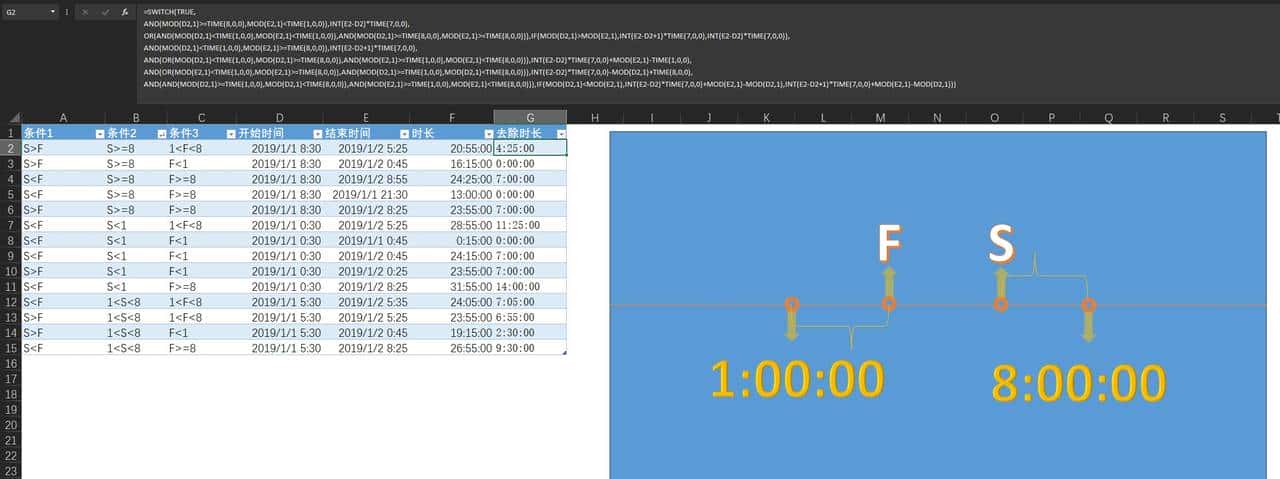
Task: Click the Insert Function fx icon
Action: pyautogui.click(x=125, y=12)
